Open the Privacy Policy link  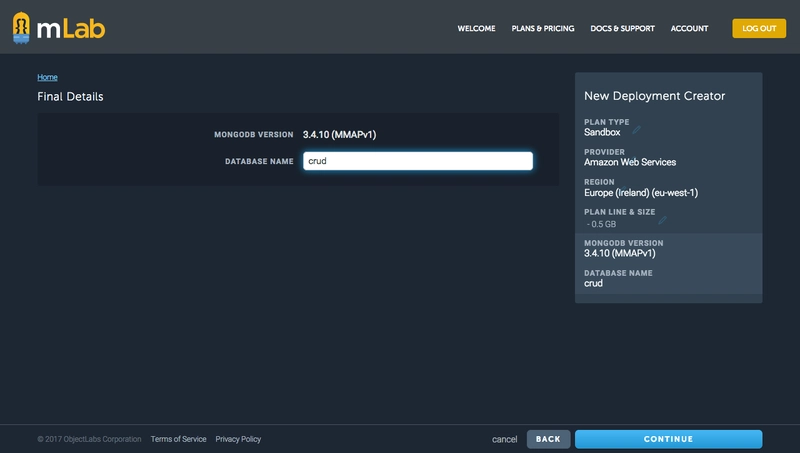238,439
